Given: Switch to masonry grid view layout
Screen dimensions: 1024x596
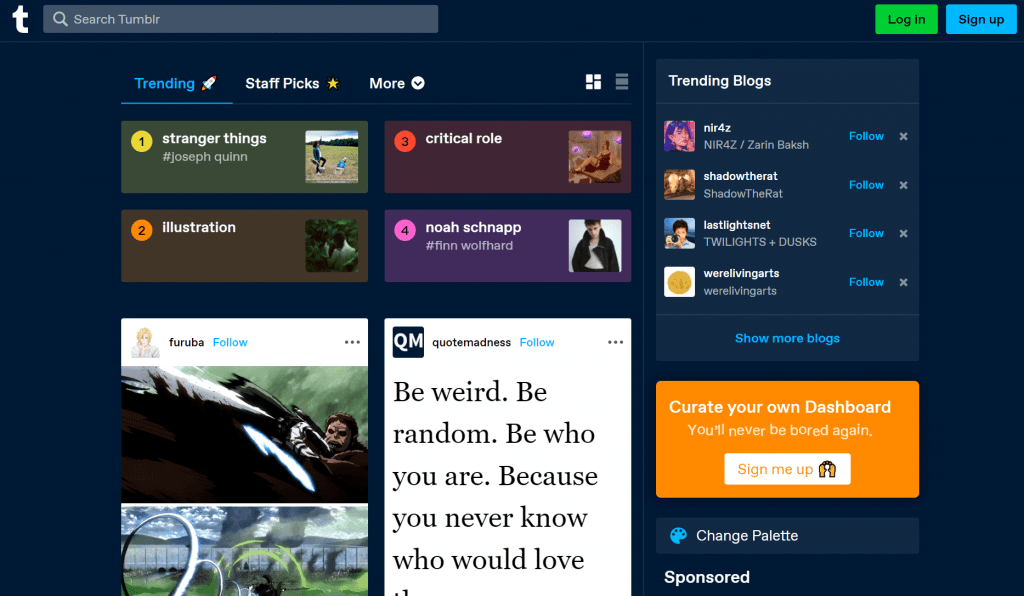Looking at the screenshot, I should point(592,82).
